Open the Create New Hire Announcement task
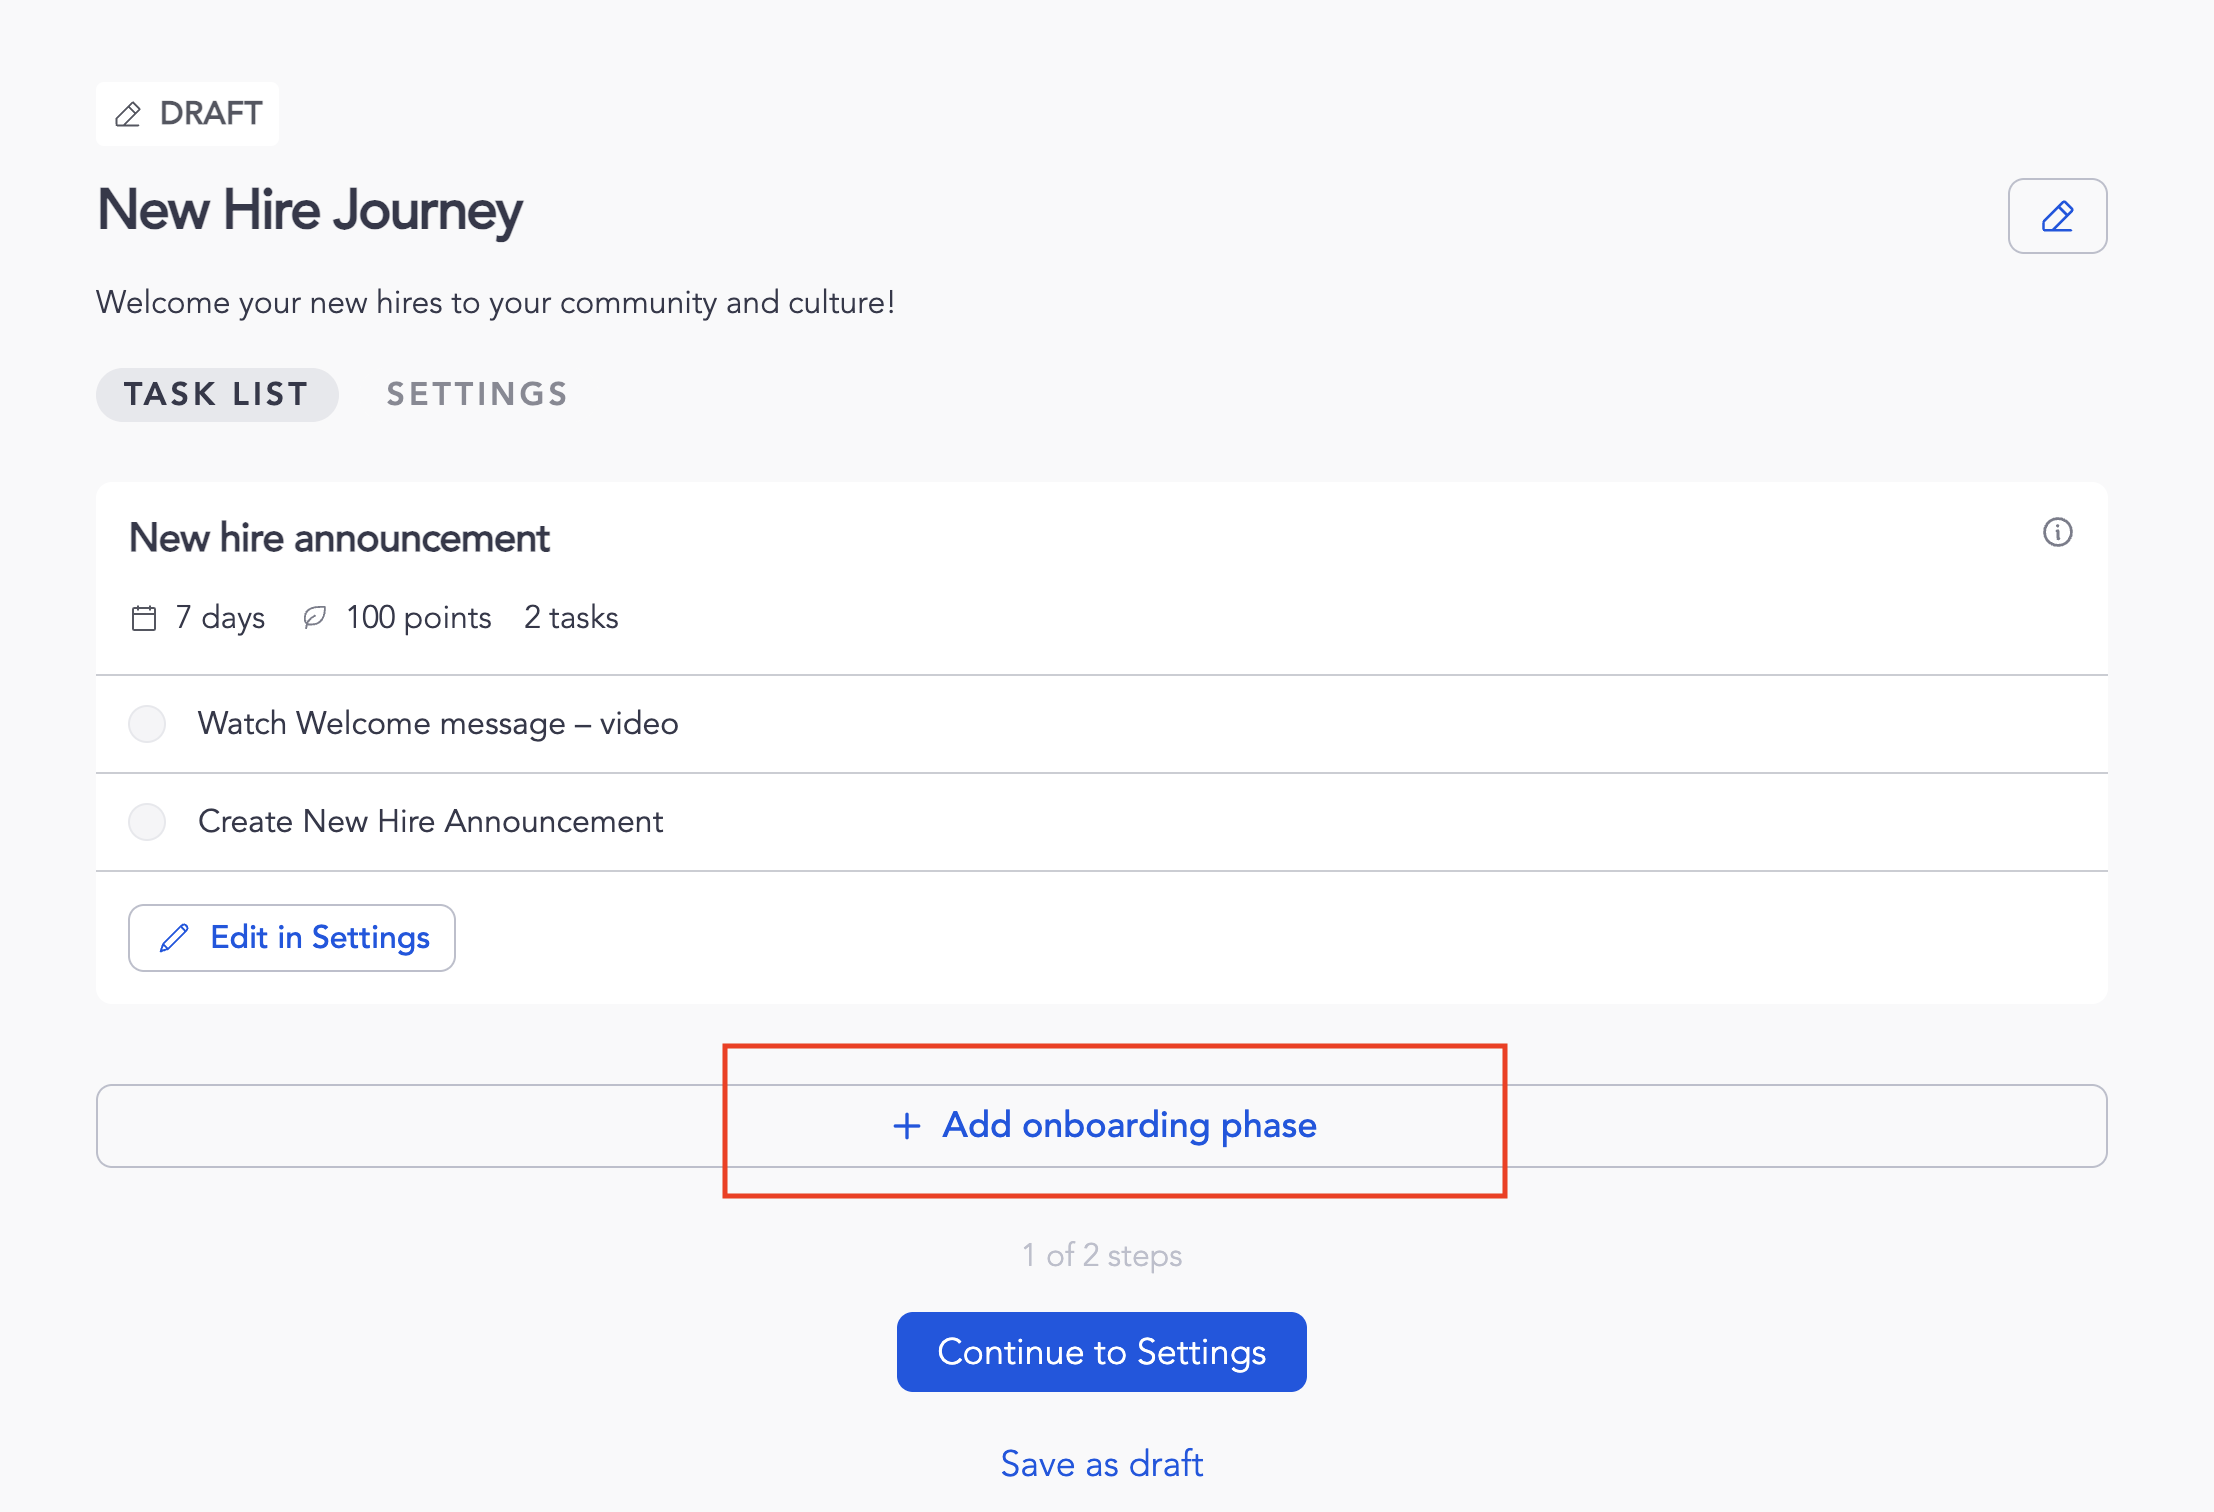2214x1512 pixels. (x=430, y=822)
